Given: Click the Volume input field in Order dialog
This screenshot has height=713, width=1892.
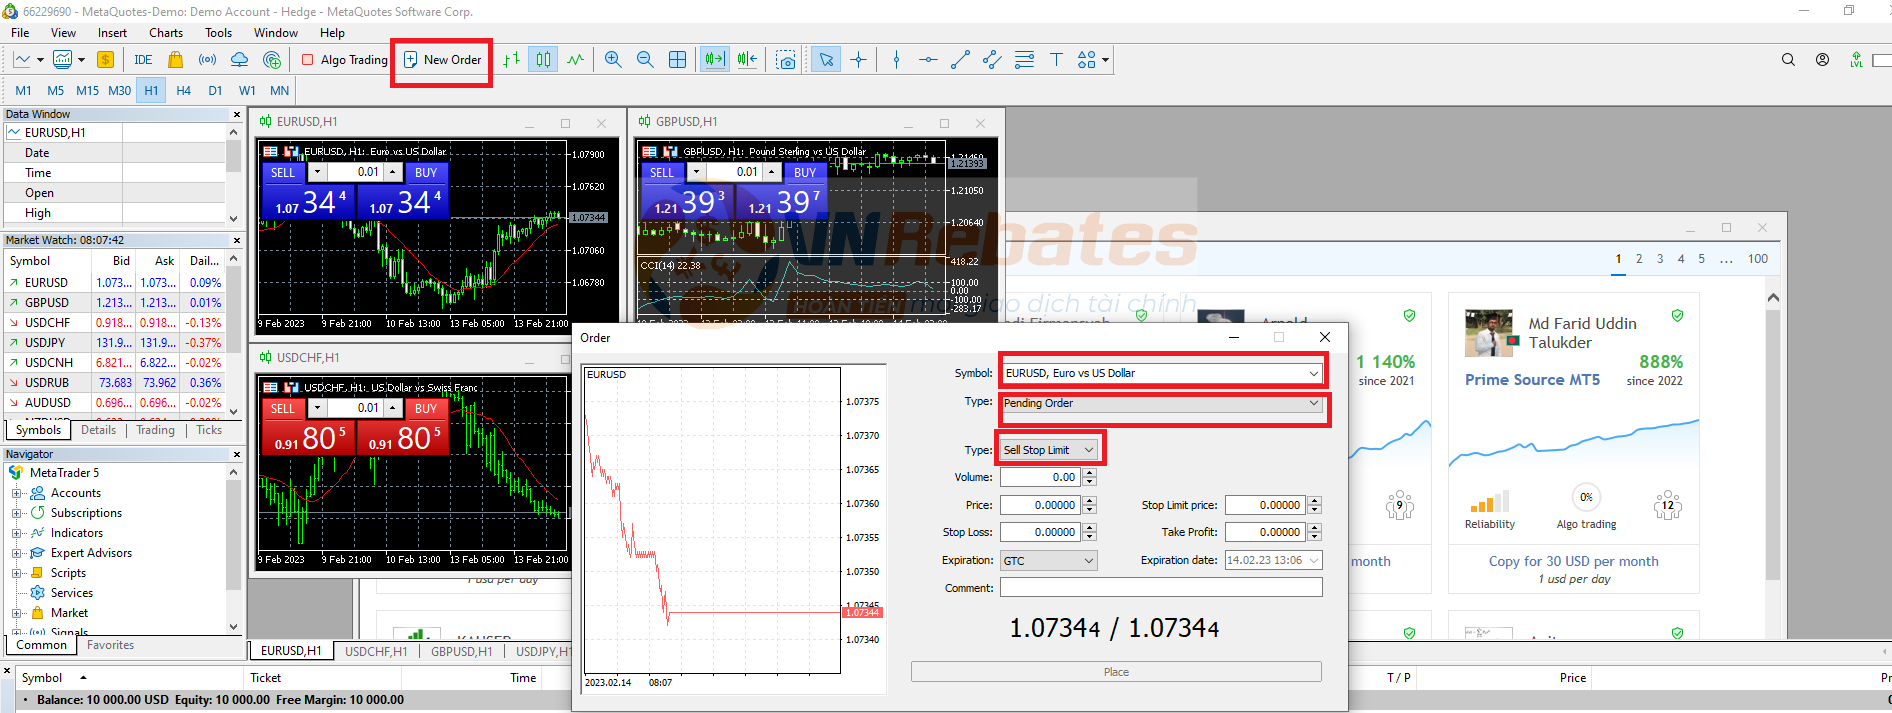Looking at the screenshot, I should (x=1041, y=478).
